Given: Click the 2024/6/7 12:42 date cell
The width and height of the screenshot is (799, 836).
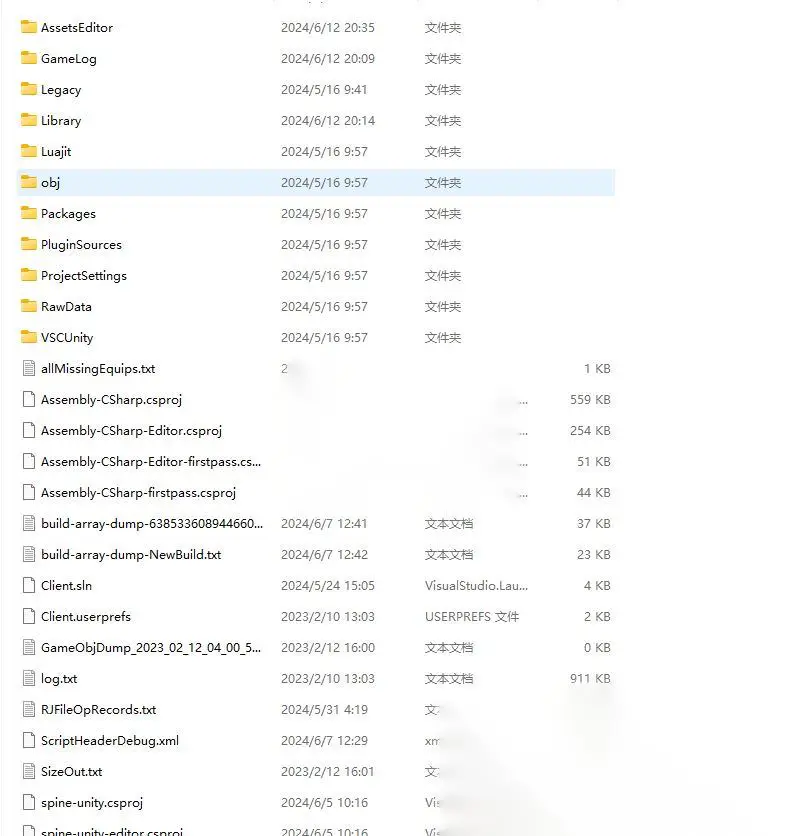Looking at the screenshot, I should pos(324,554).
